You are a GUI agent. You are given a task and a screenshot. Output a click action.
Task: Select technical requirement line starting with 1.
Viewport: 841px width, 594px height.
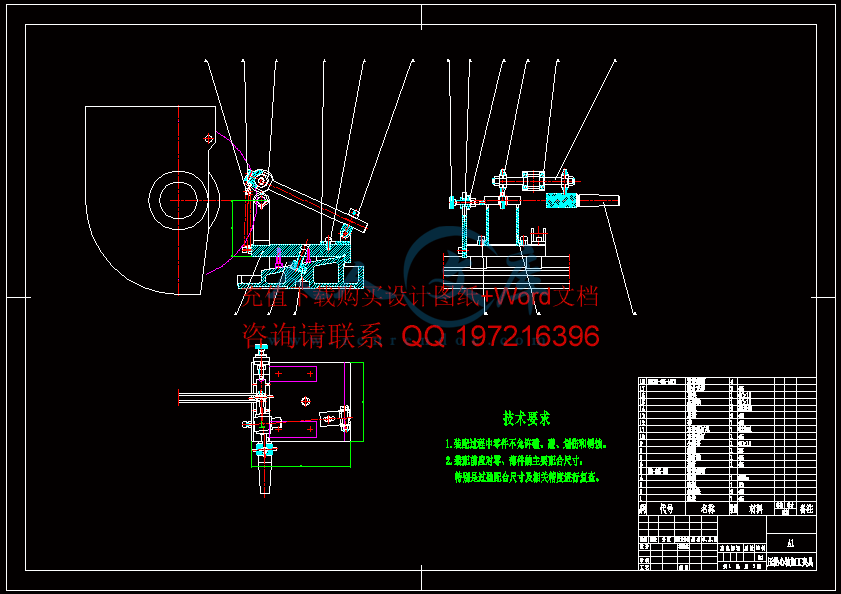click(x=526, y=444)
